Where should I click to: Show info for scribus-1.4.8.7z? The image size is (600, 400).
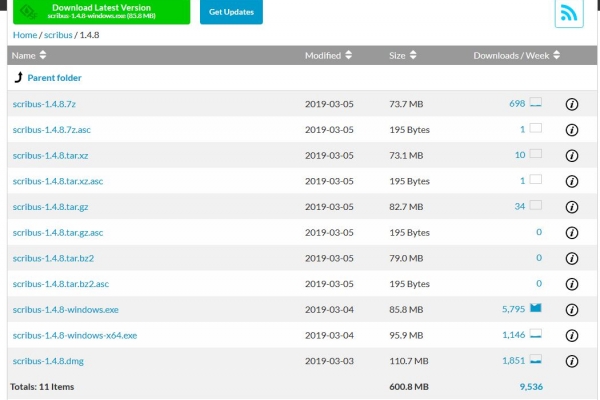(x=572, y=104)
